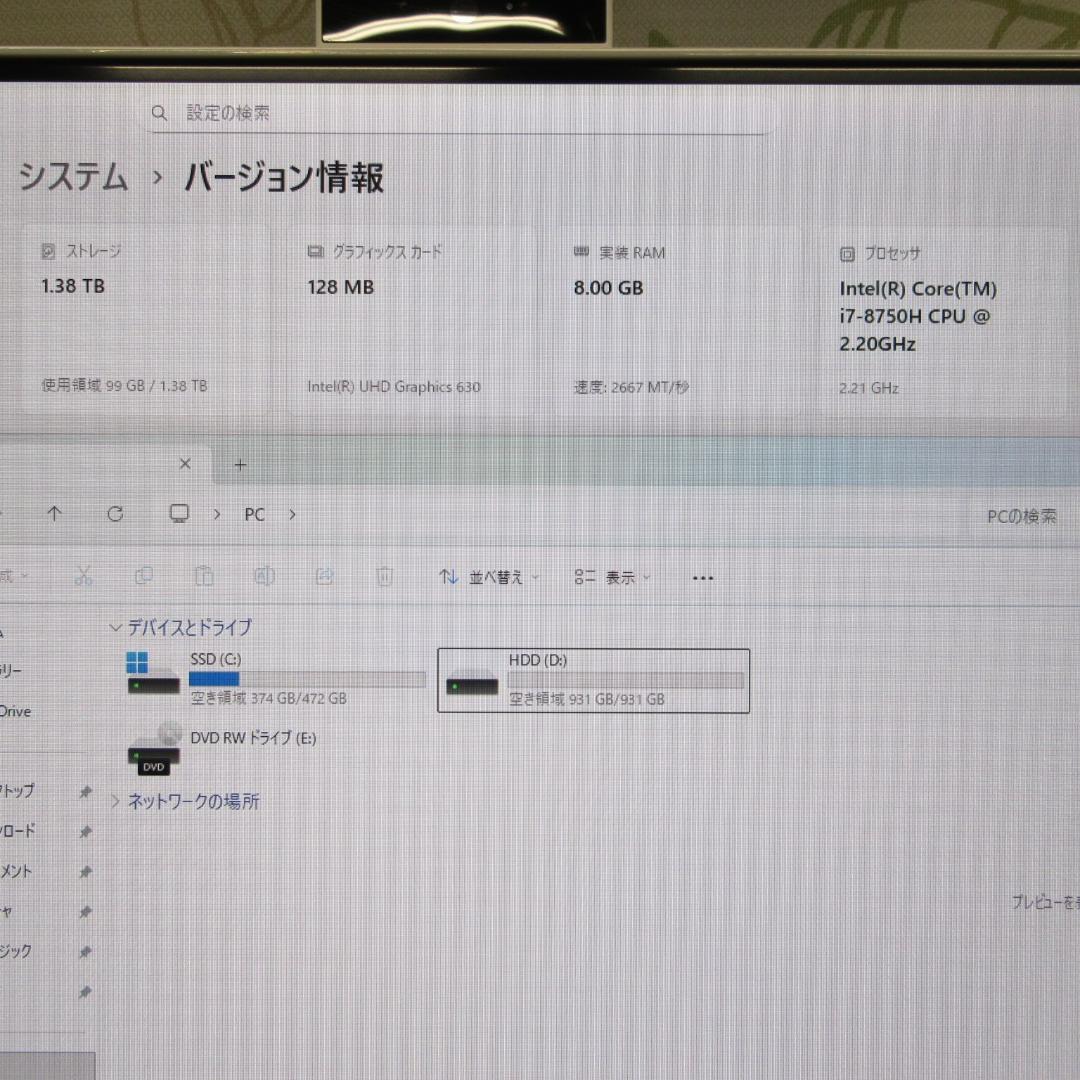Click the Rename icon in the toolbar
Viewport: 1080px width, 1080px height.
[x=264, y=576]
